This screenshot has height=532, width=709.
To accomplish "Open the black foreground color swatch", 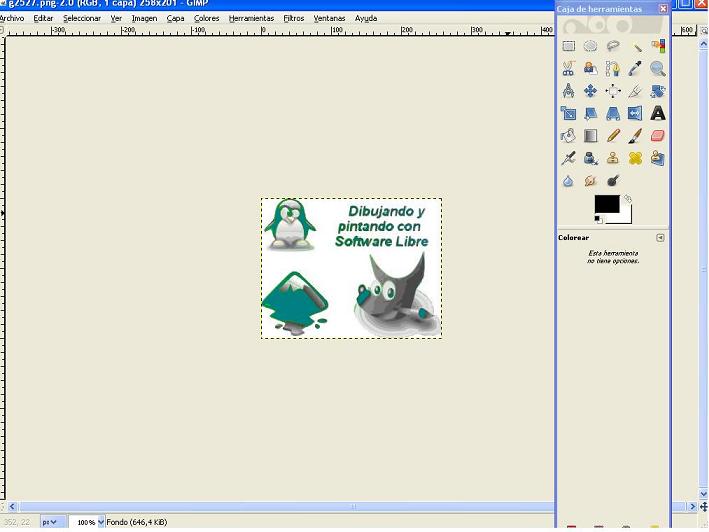I will pyautogui.click(x=606, y=204).
